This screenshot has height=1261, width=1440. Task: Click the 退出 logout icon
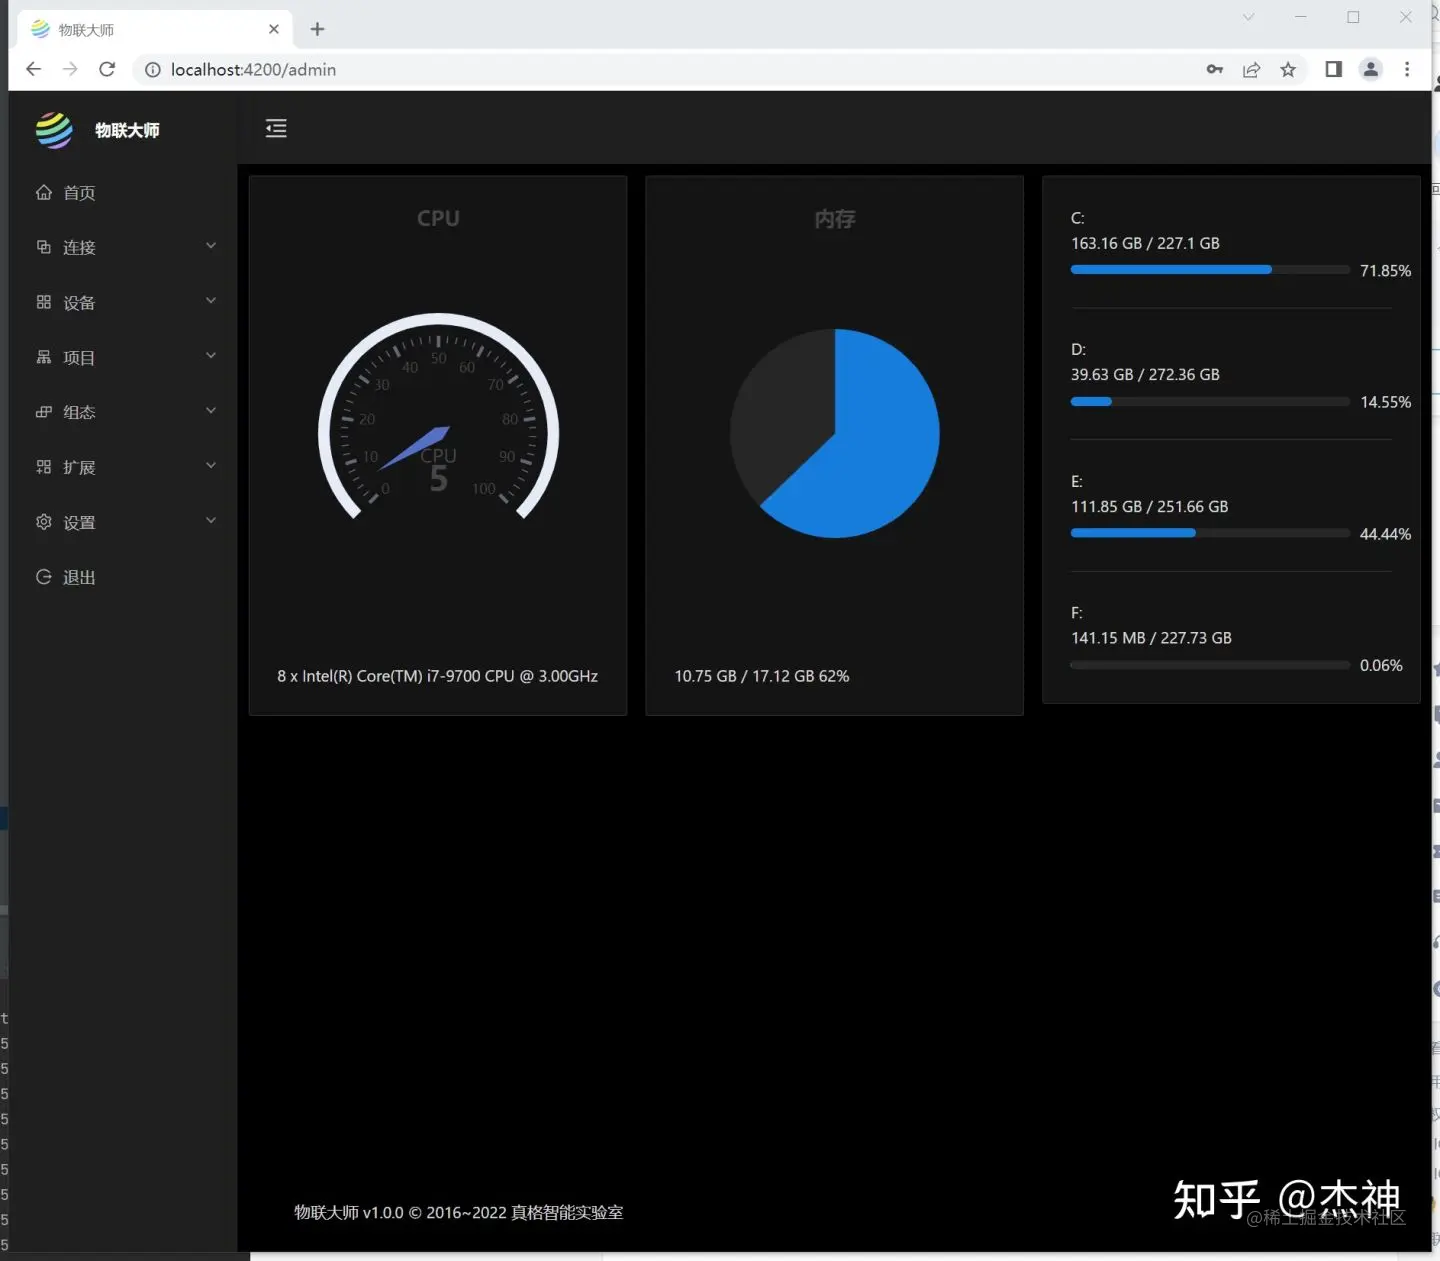[44, 577]
